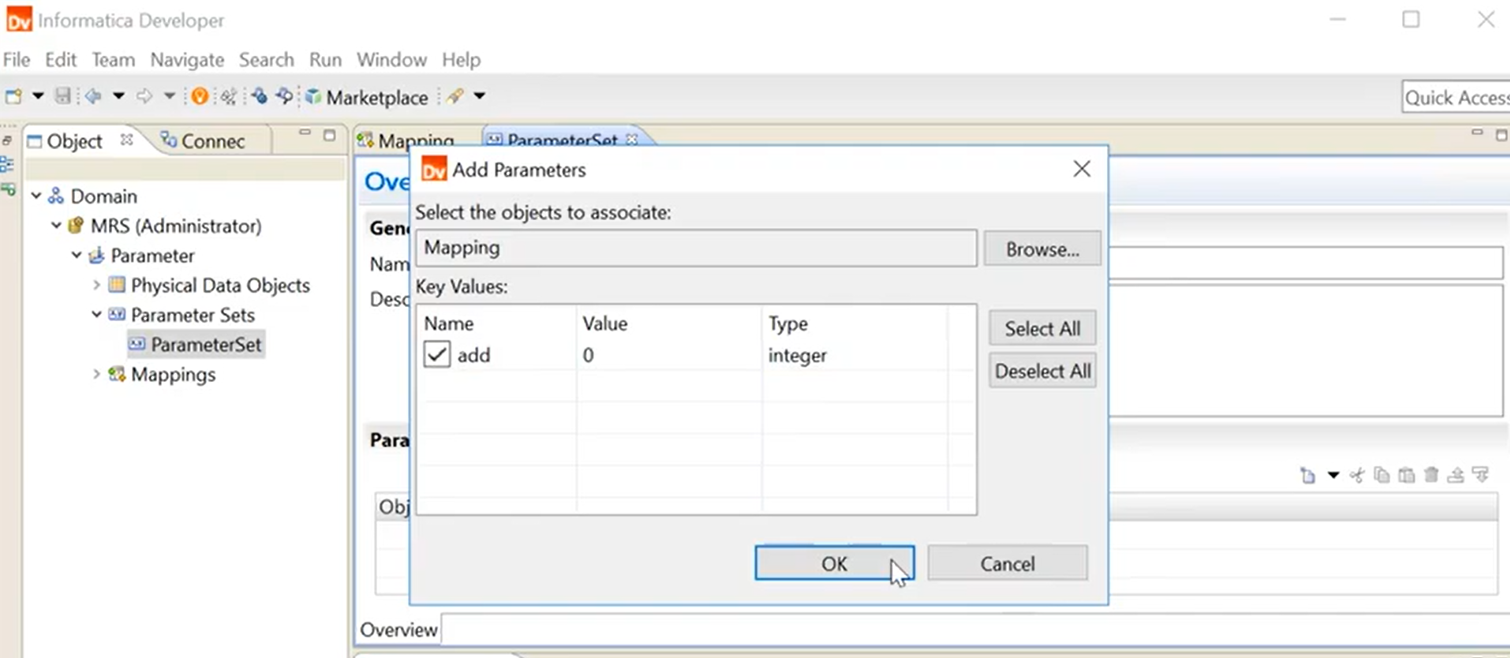Viewport: 1510px width, 658px height.
Task: Click the Quick Access search field
Action: [1455, 97]
